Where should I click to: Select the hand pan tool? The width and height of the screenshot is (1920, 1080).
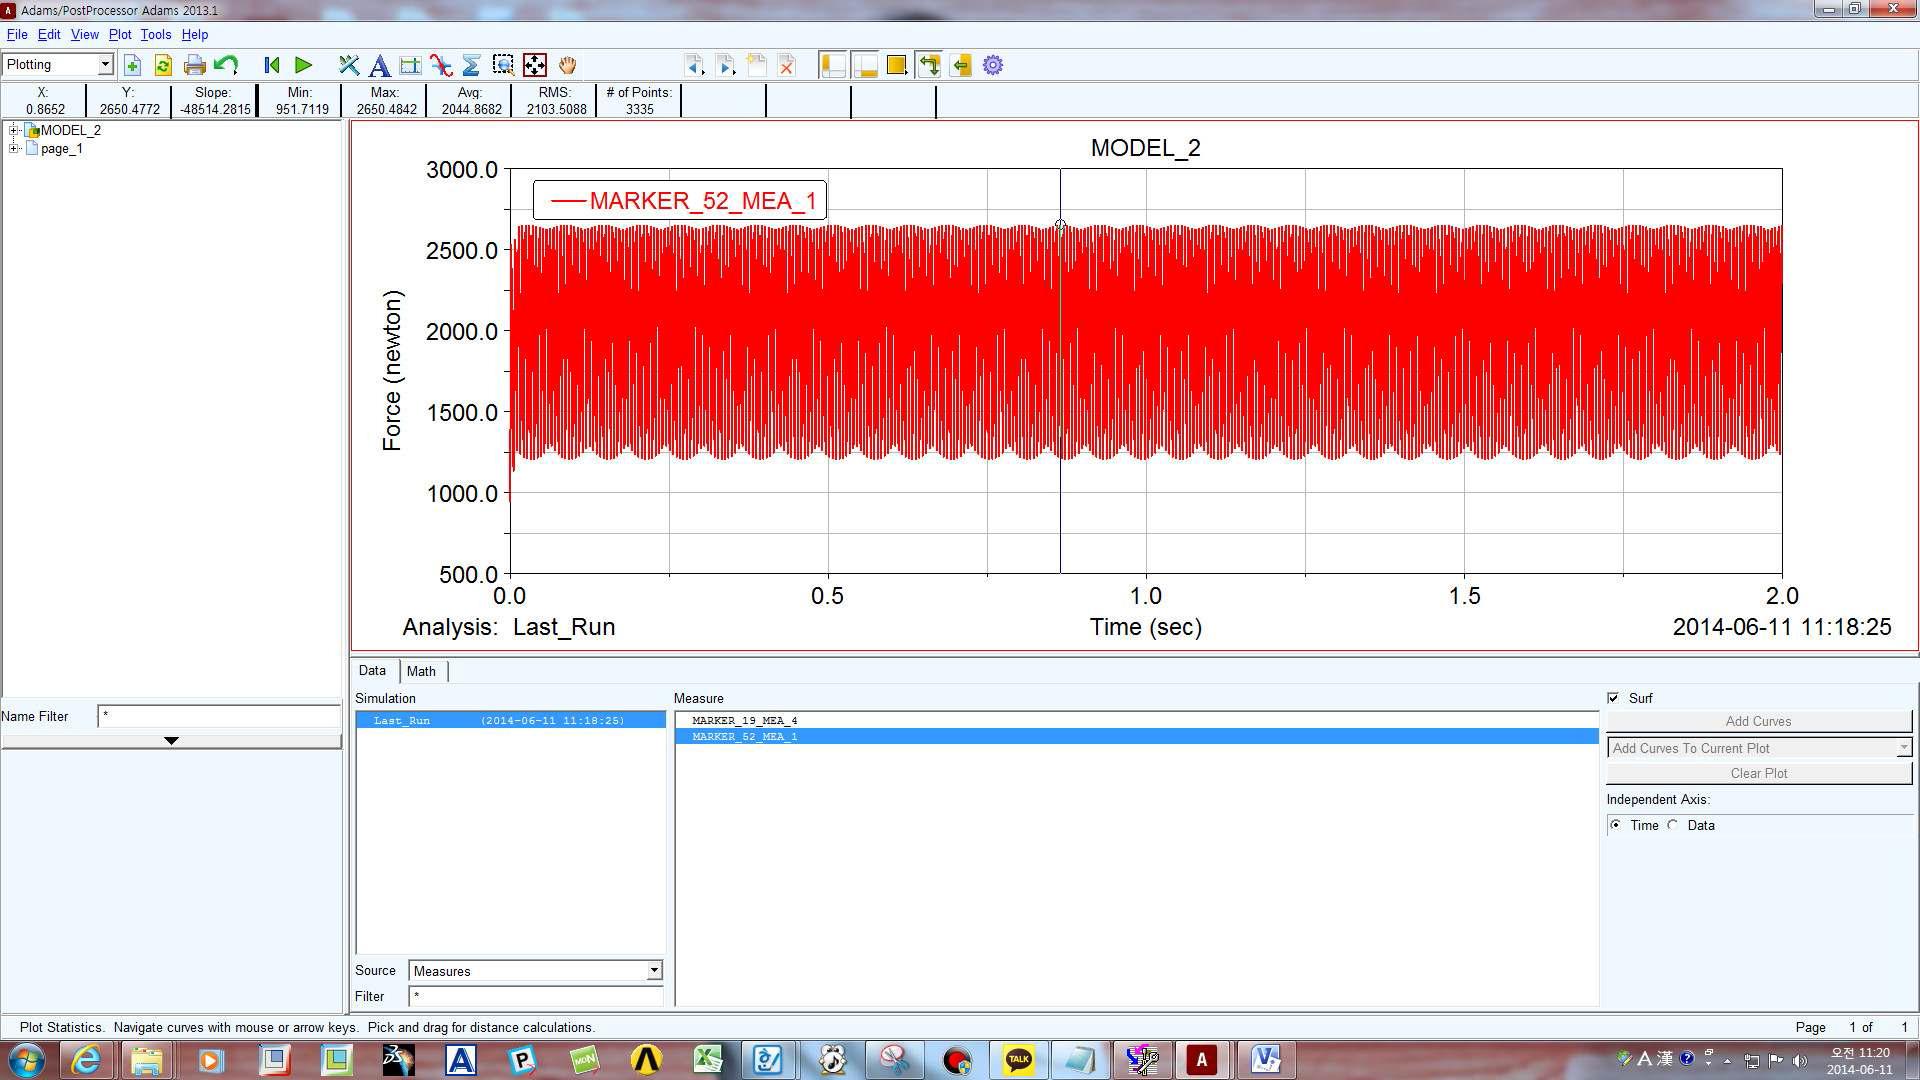point(567,65)
